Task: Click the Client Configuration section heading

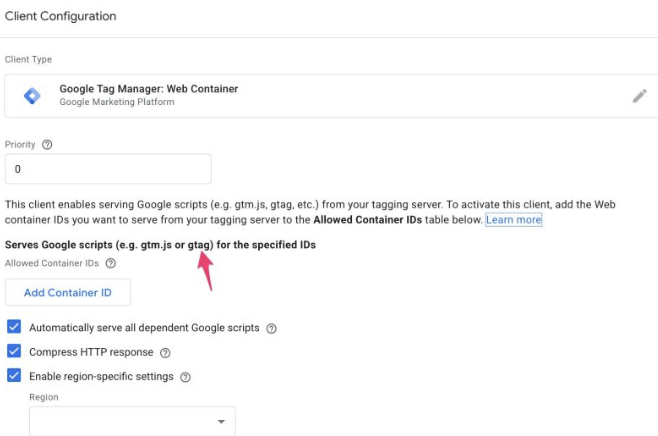Action: (61, 17)
